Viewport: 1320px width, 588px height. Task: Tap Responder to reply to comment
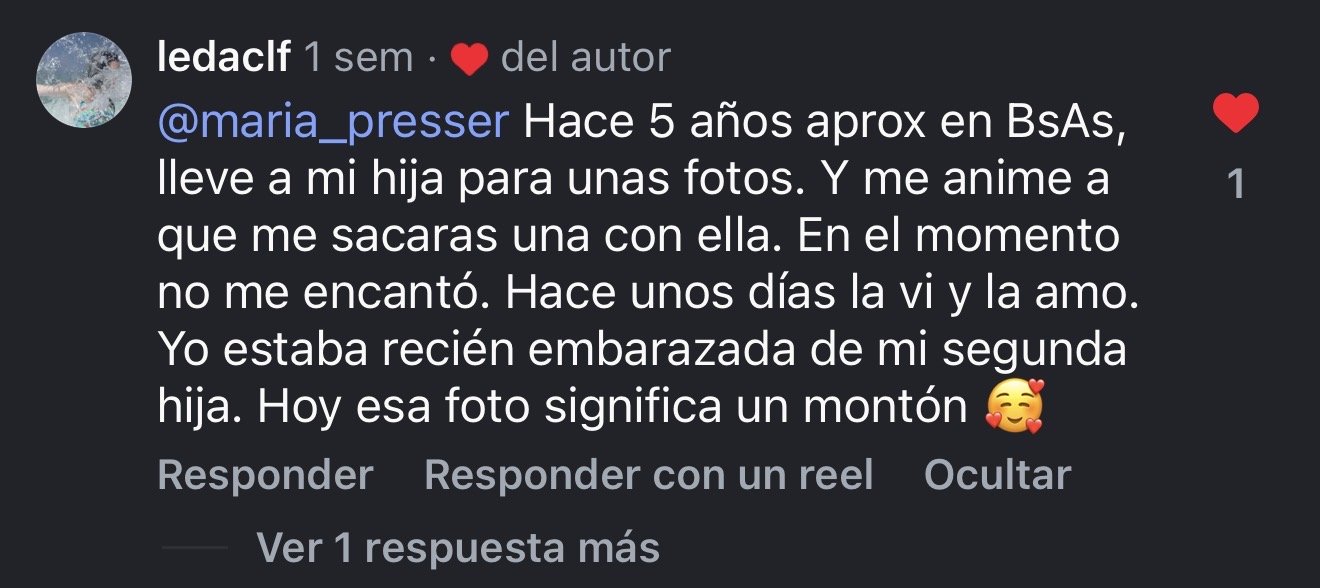pos(266,475)
